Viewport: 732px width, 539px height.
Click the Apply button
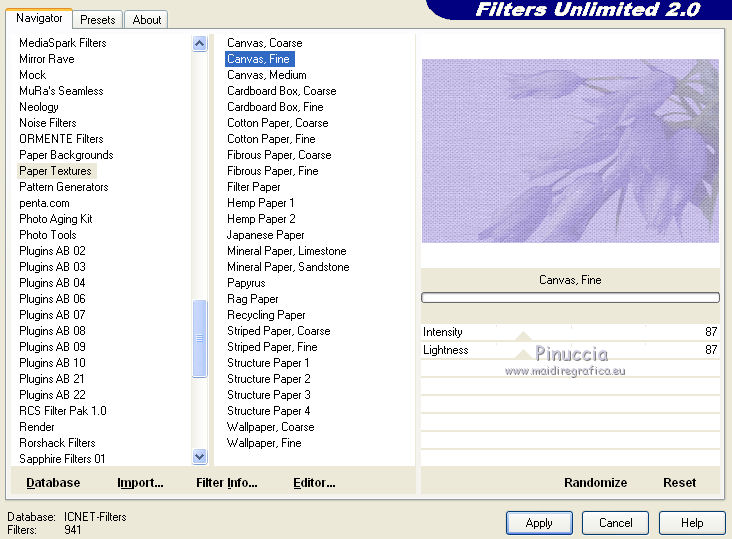(x=539, y=523)
